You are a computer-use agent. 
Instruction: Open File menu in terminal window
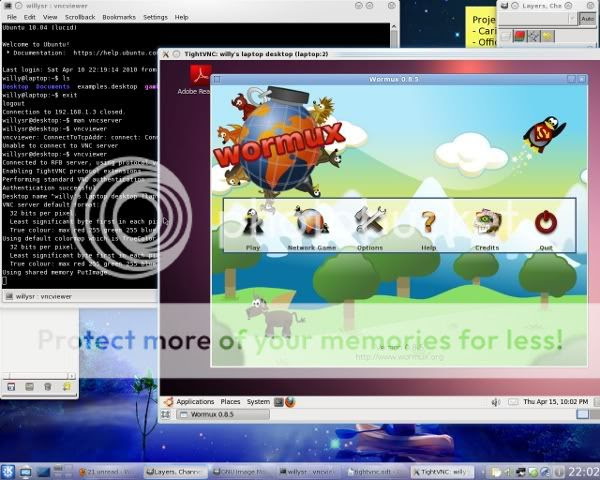(12, 17)
